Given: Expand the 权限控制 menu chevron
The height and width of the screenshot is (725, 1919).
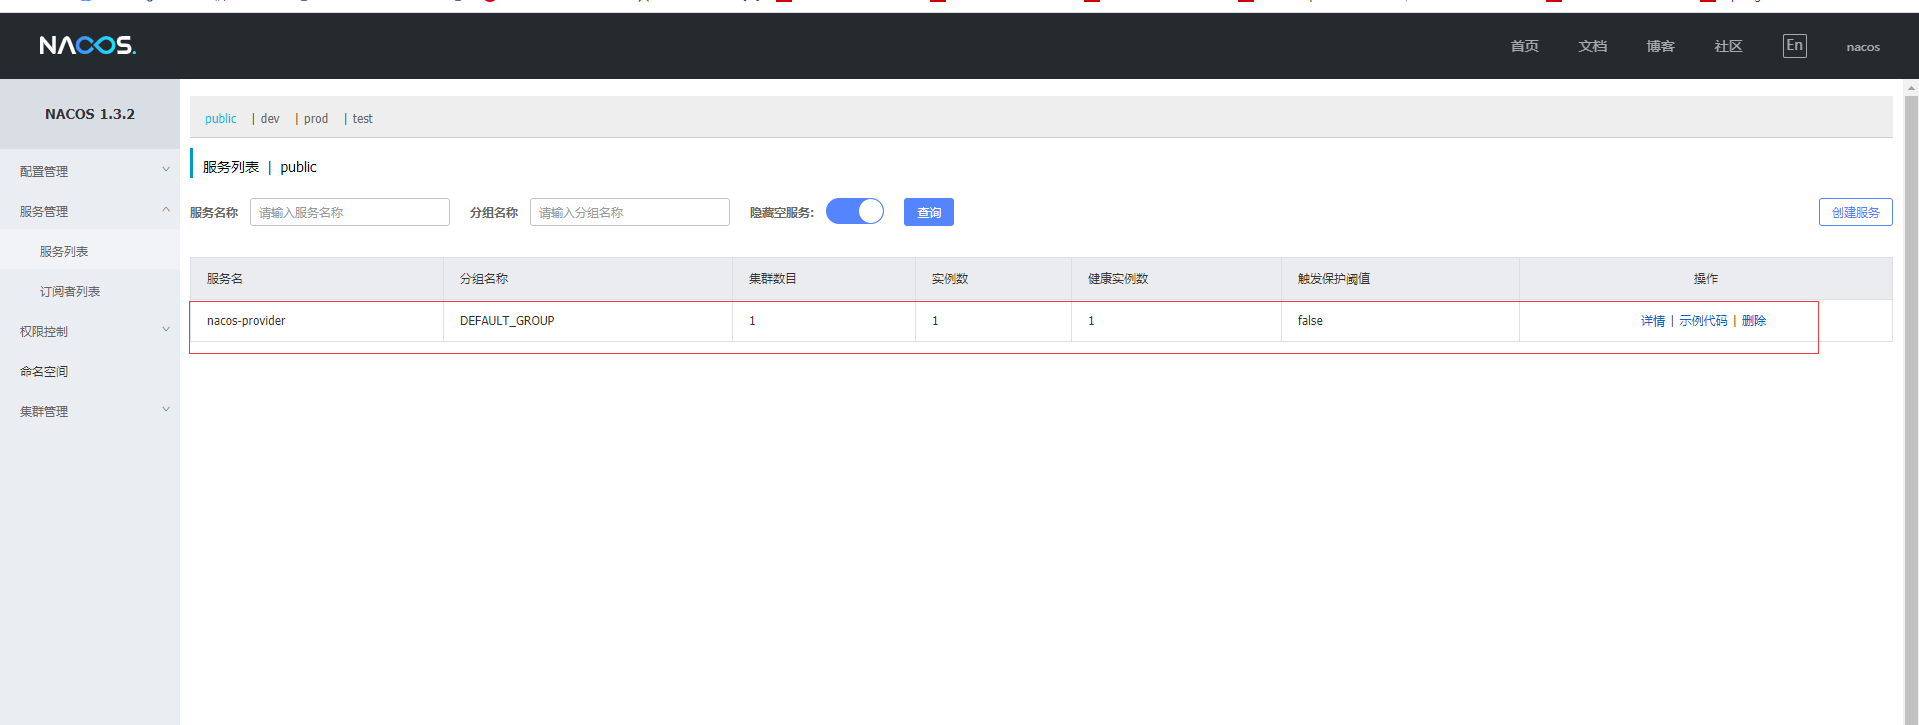Looking at the screenshot, I should tap(166, 330).
